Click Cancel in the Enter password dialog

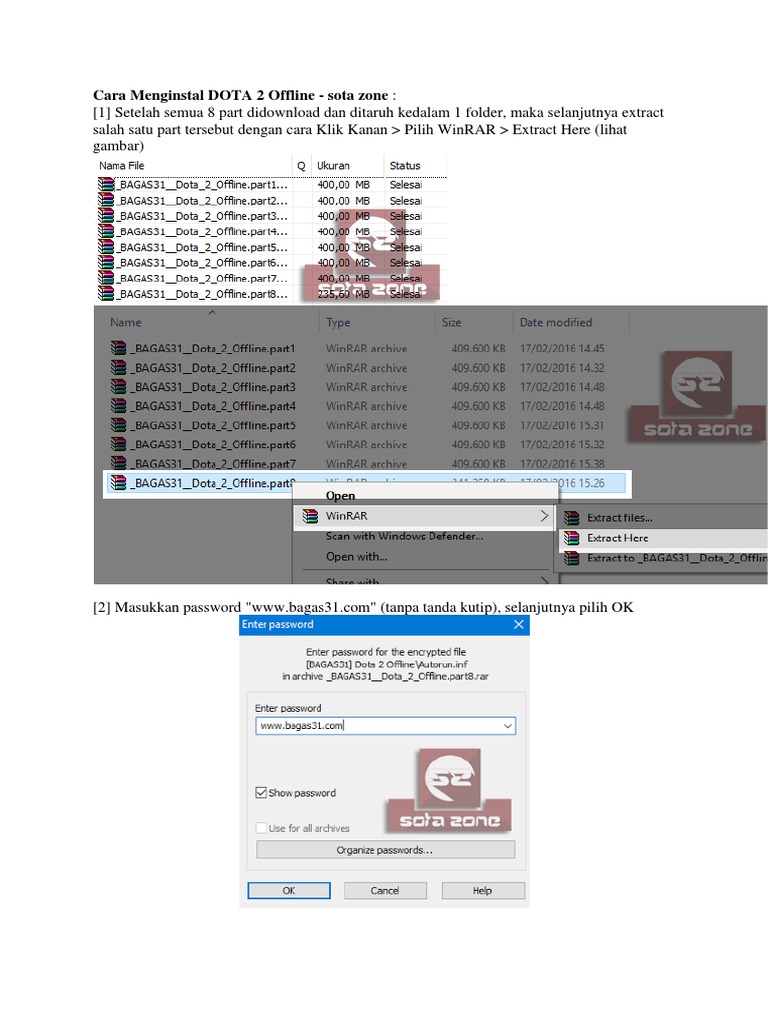[385, 891]
